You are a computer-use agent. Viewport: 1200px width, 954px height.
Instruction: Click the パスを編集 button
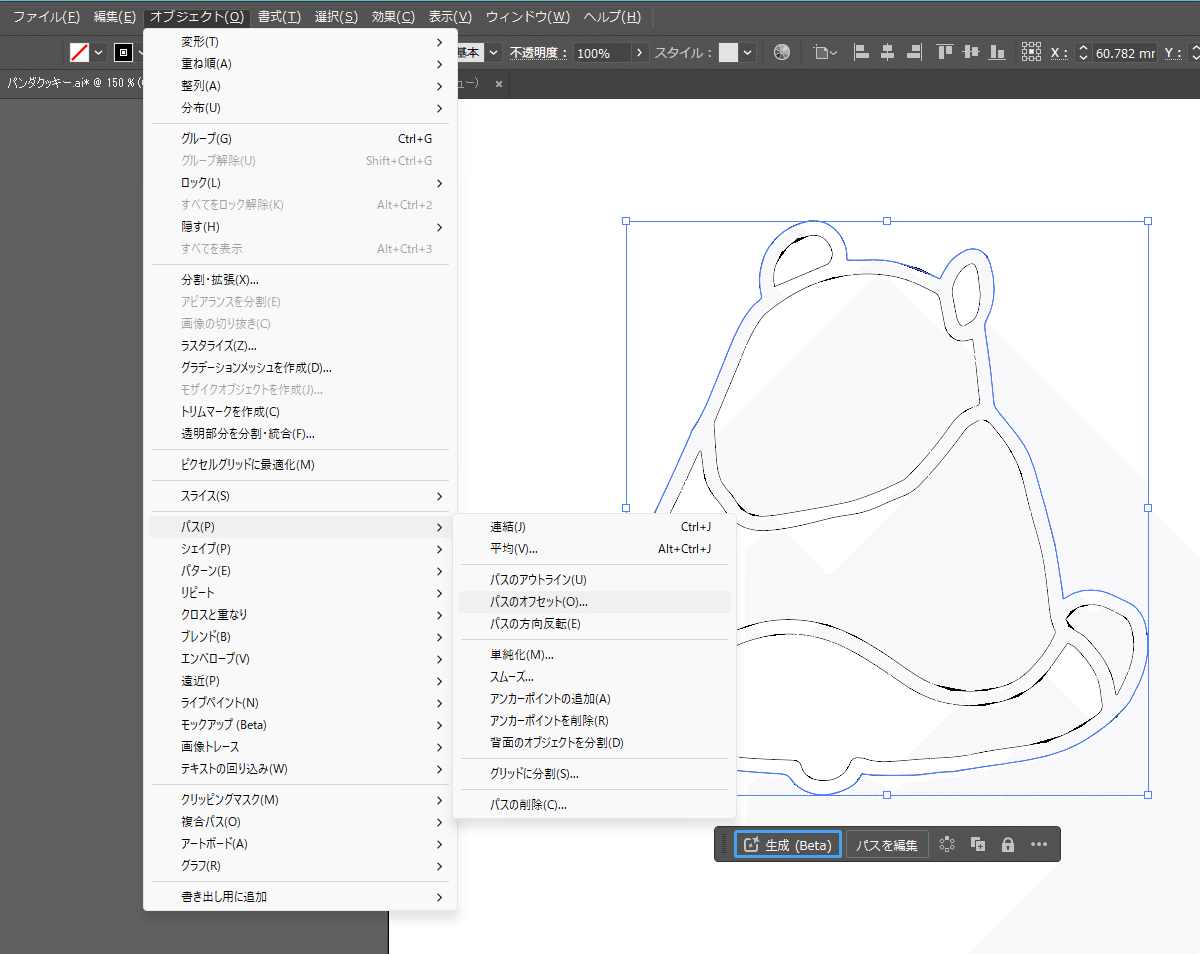(887, 845)
